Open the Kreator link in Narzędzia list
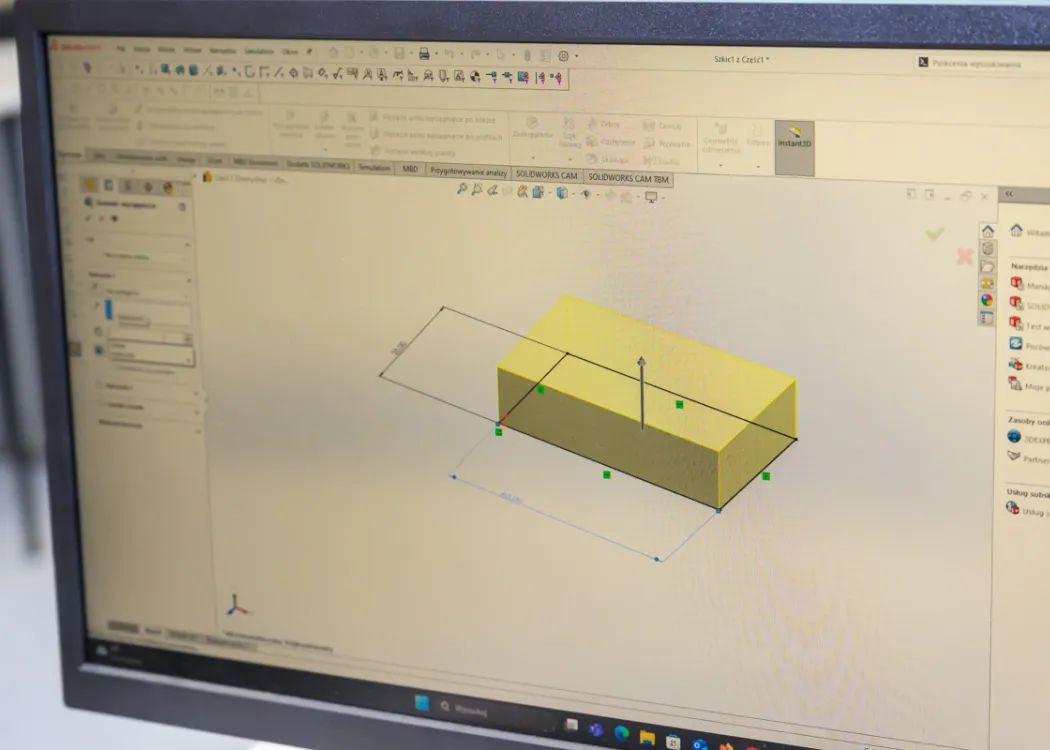The width and height of the screenshot is (1050, 750). 1029,366
